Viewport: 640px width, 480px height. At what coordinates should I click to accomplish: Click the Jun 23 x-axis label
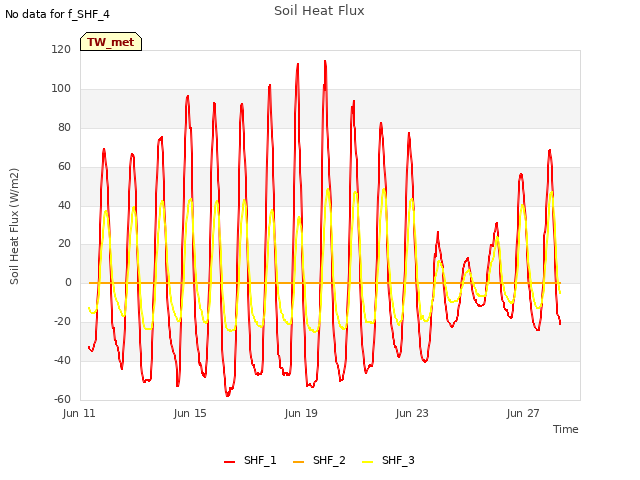[x=412, y=413]
